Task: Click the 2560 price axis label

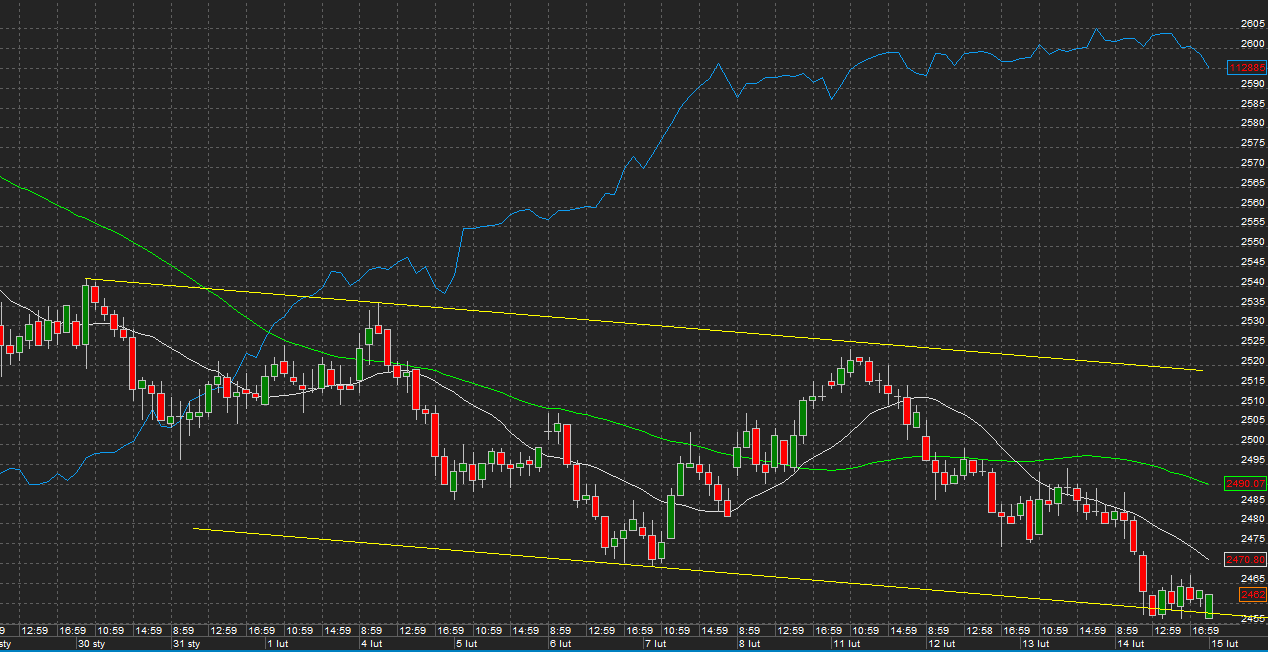Action: click(1252, 202)
